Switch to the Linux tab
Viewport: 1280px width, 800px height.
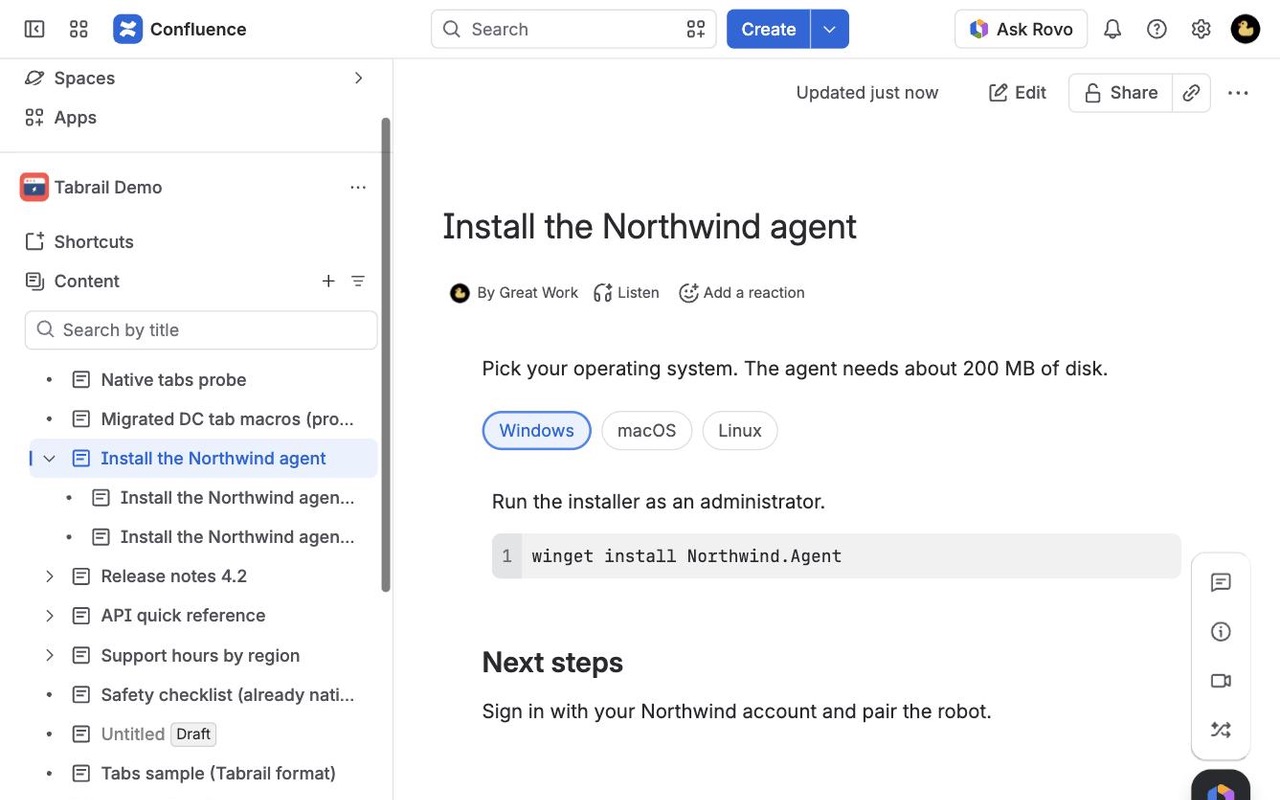coord(740,431)
